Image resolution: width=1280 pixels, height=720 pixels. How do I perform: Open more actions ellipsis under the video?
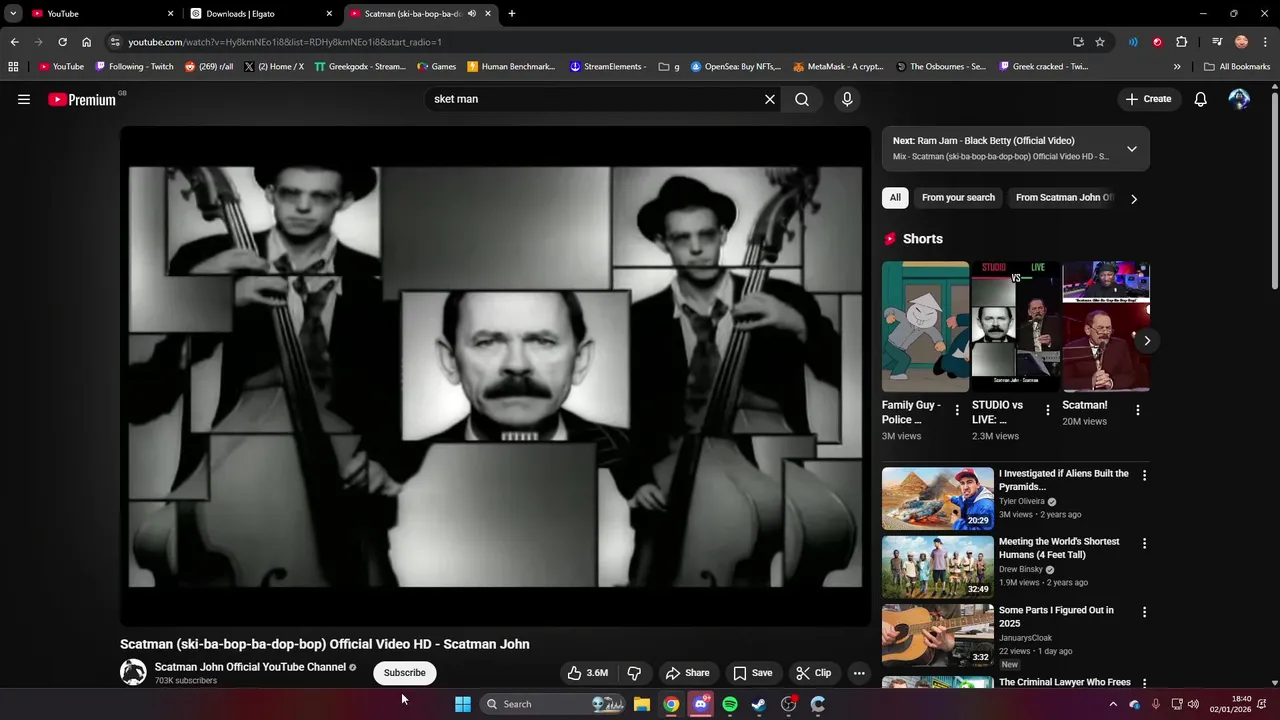coord(859,673)
